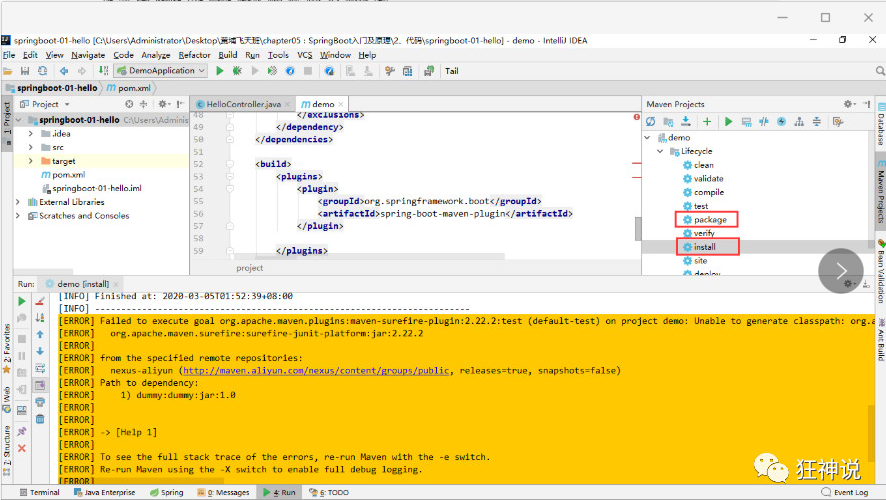
Task: Reimport all Maven projects
Action: pyautogui.click(x=650, y=121)
